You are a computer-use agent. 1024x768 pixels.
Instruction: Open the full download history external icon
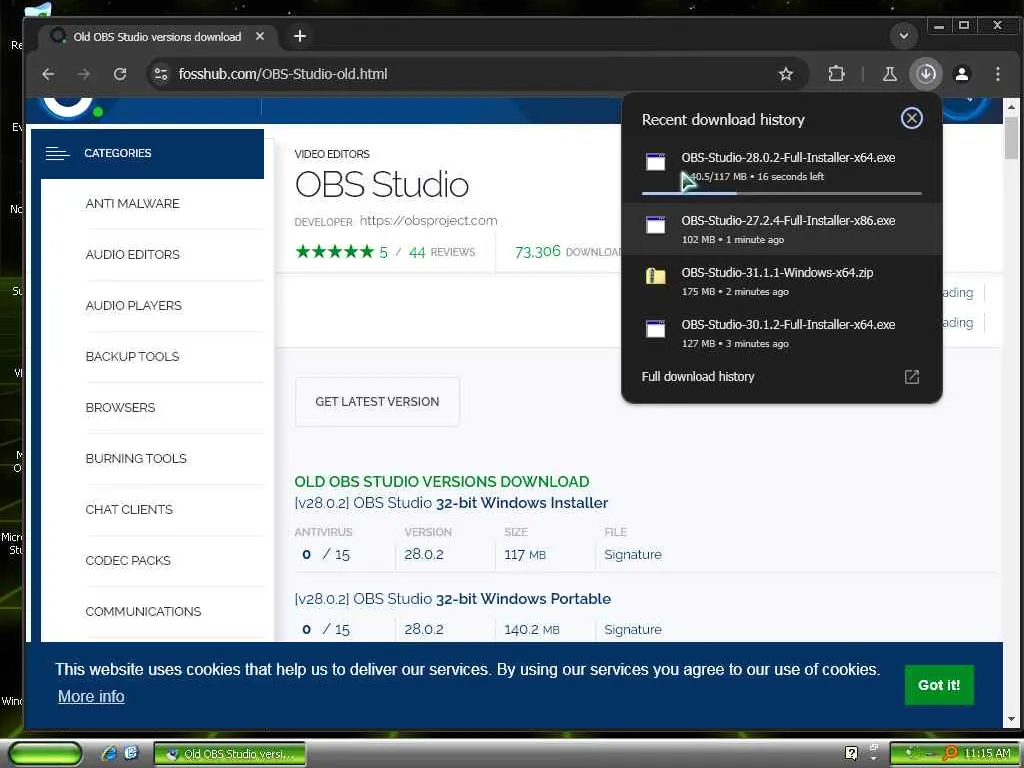point(912,377)
